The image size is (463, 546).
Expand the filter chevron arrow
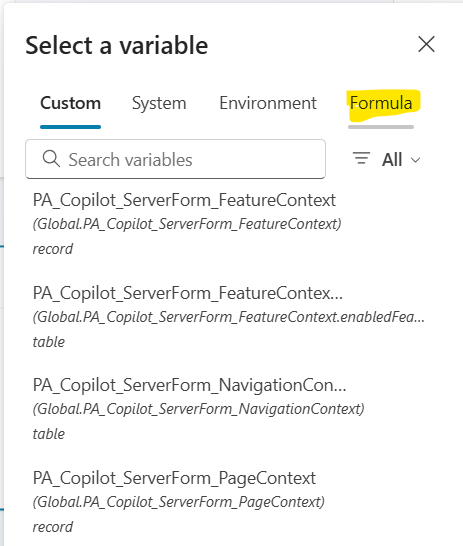pos(415,160)
